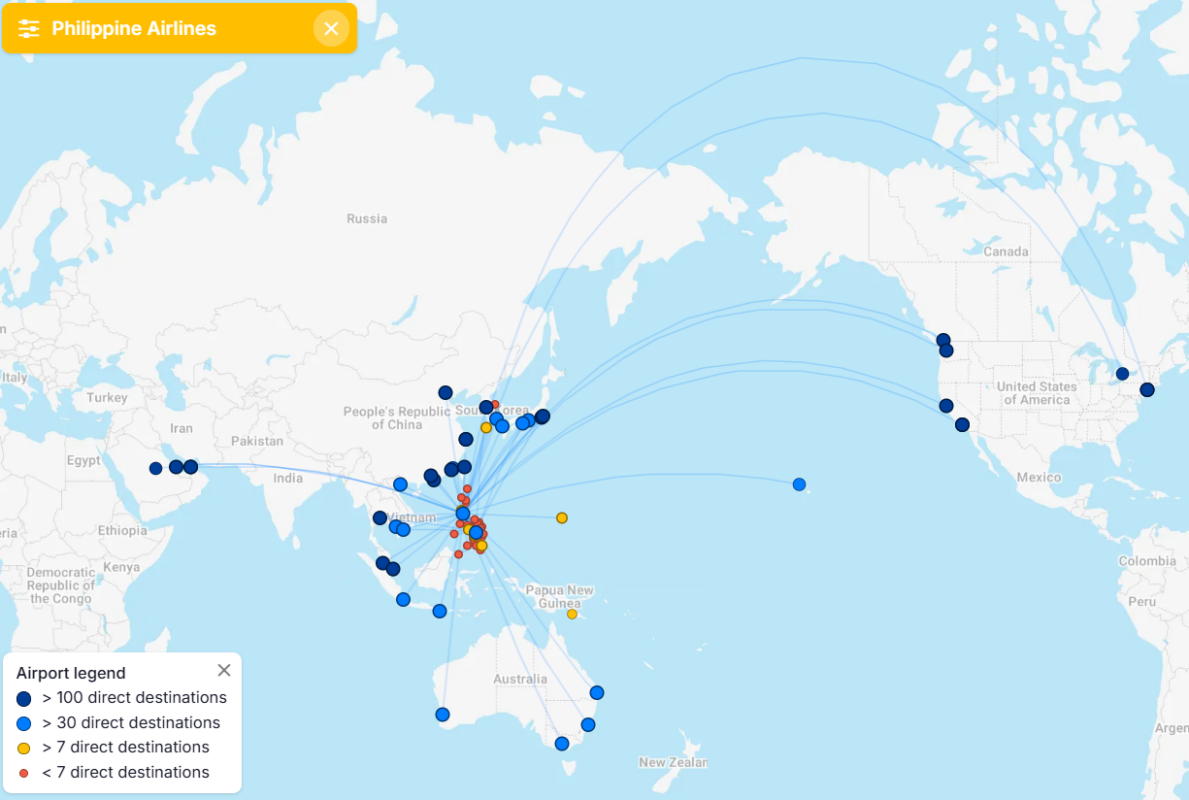Image resolution: width=1189 pixels, height=800 pixels.
Task: Select the Melbourne airport marker
Action: click(562, 744)
